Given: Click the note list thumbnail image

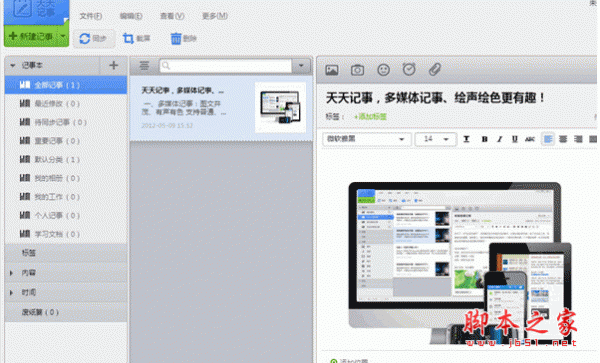Looking at the screenshot, I should click(280, 107).
